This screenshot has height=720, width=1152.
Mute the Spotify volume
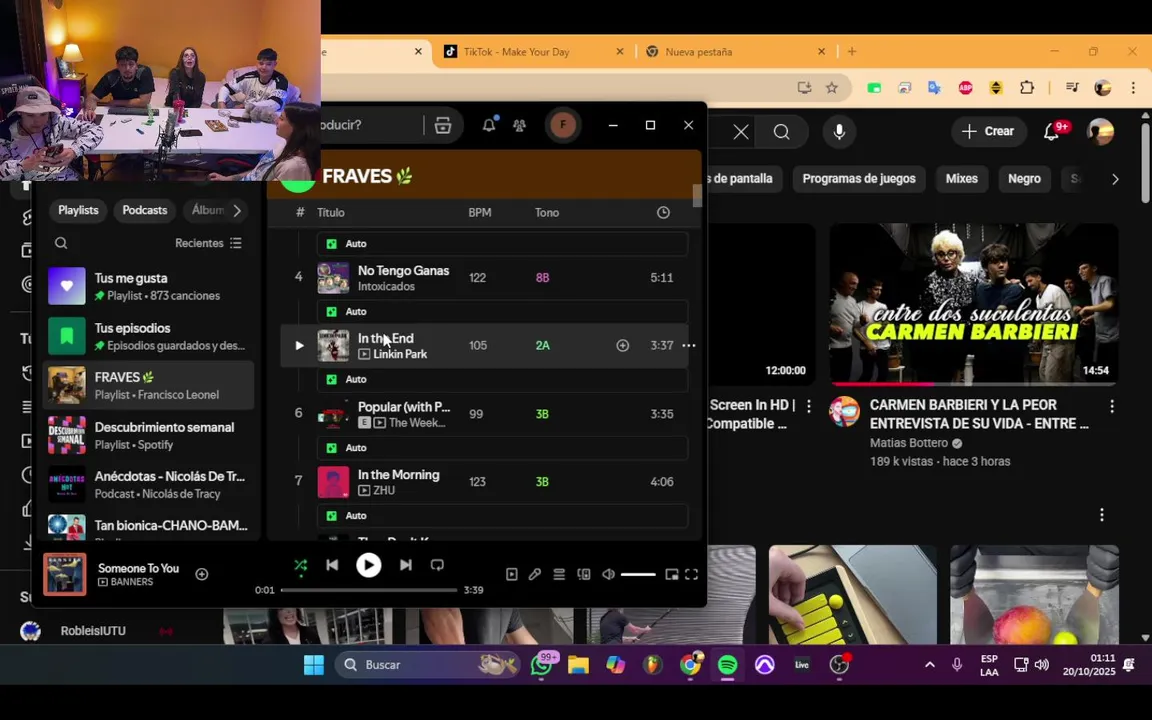[608, 575]
